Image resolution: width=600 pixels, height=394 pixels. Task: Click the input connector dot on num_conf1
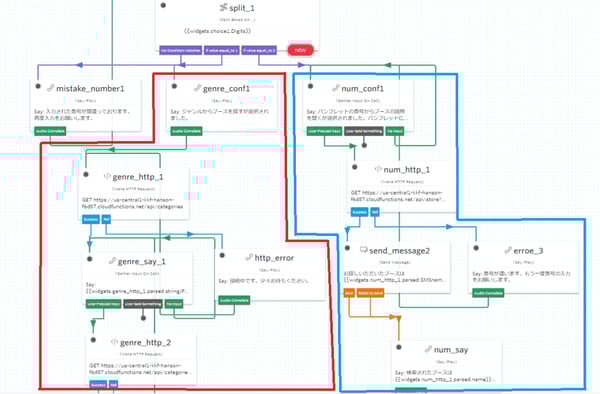(311, 86)
